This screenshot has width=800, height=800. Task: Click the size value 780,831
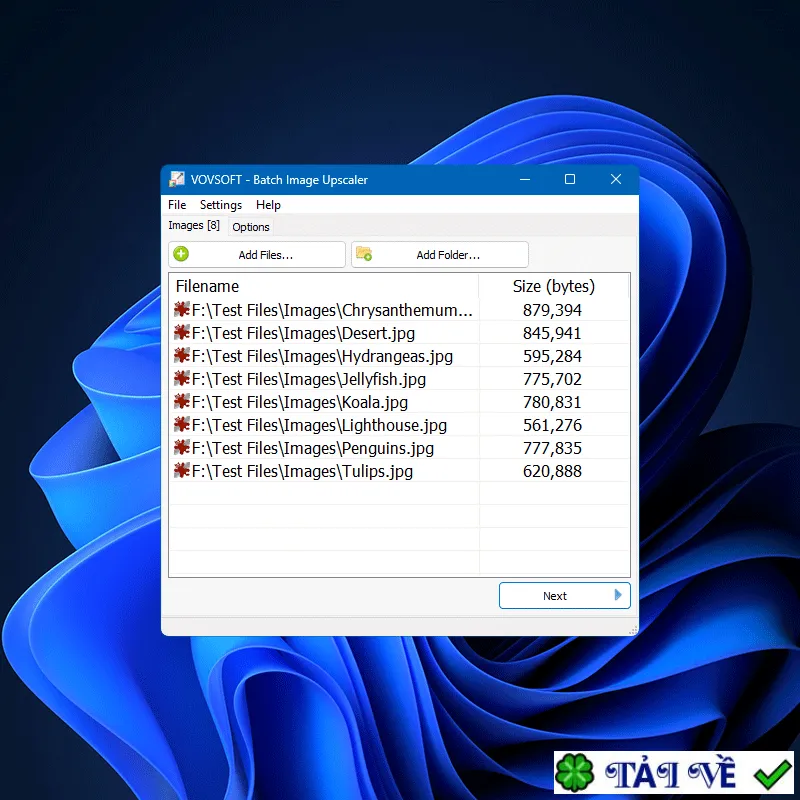[x=552, y=402]
